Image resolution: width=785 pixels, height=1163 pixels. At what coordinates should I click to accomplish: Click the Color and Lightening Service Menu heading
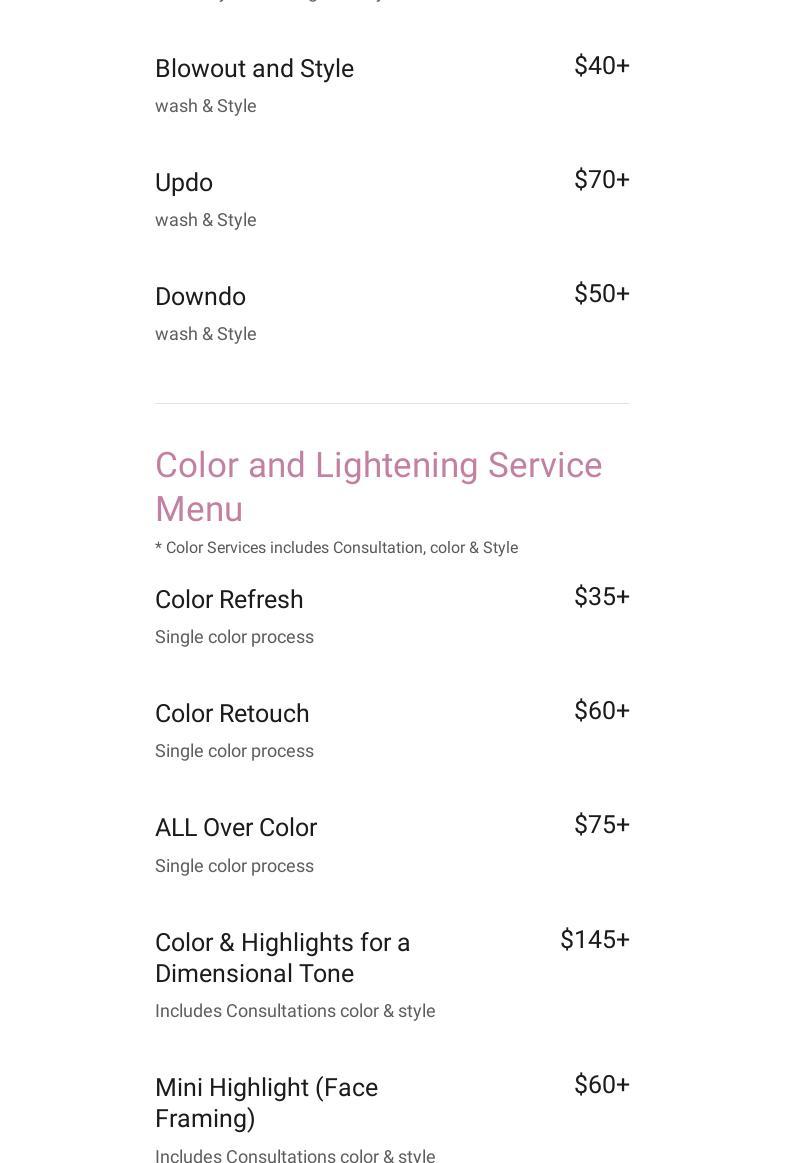click(x=378, y=487)
